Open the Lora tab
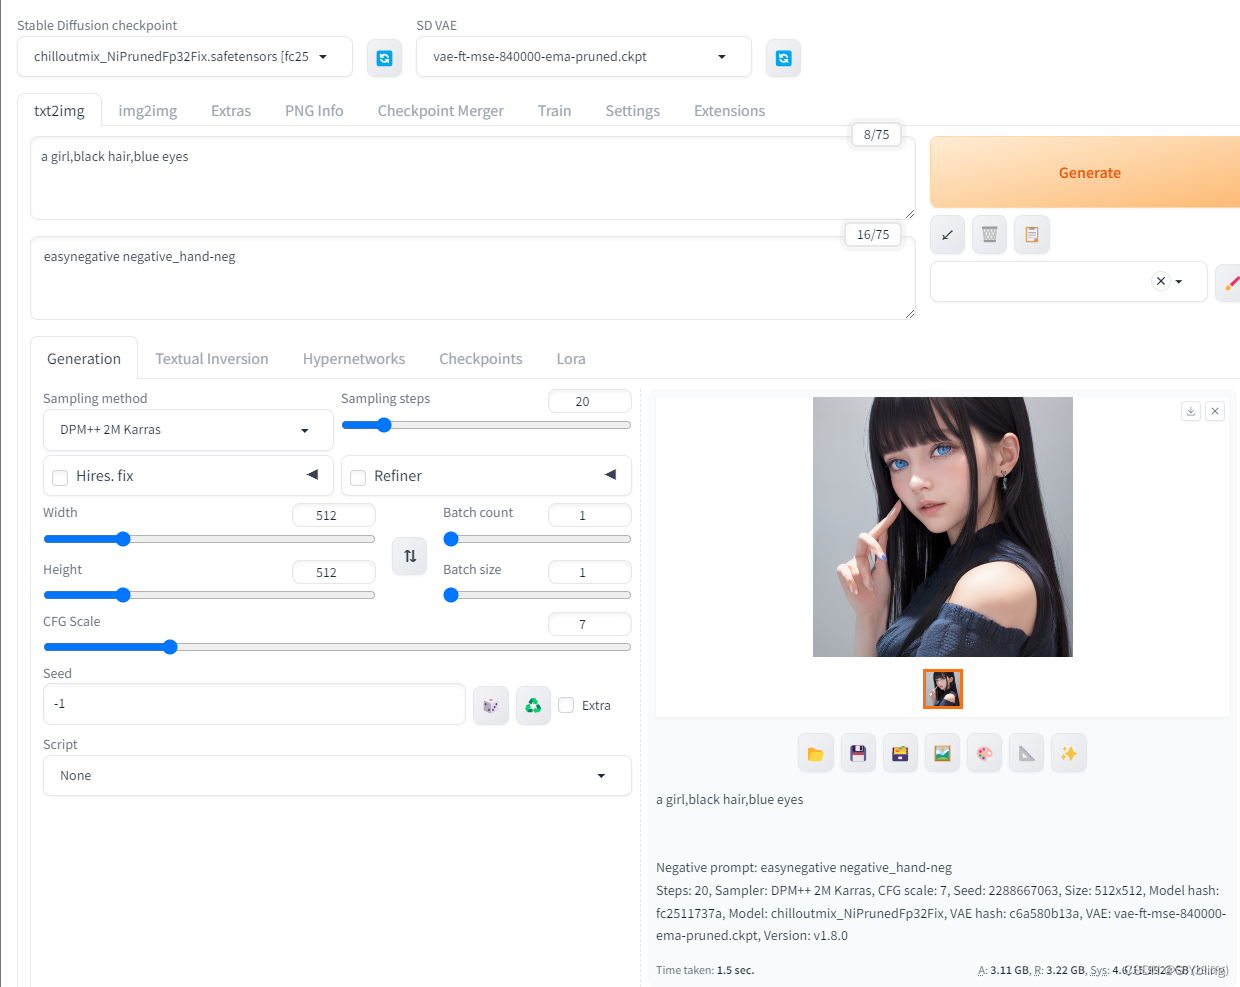 click(570, 358)
